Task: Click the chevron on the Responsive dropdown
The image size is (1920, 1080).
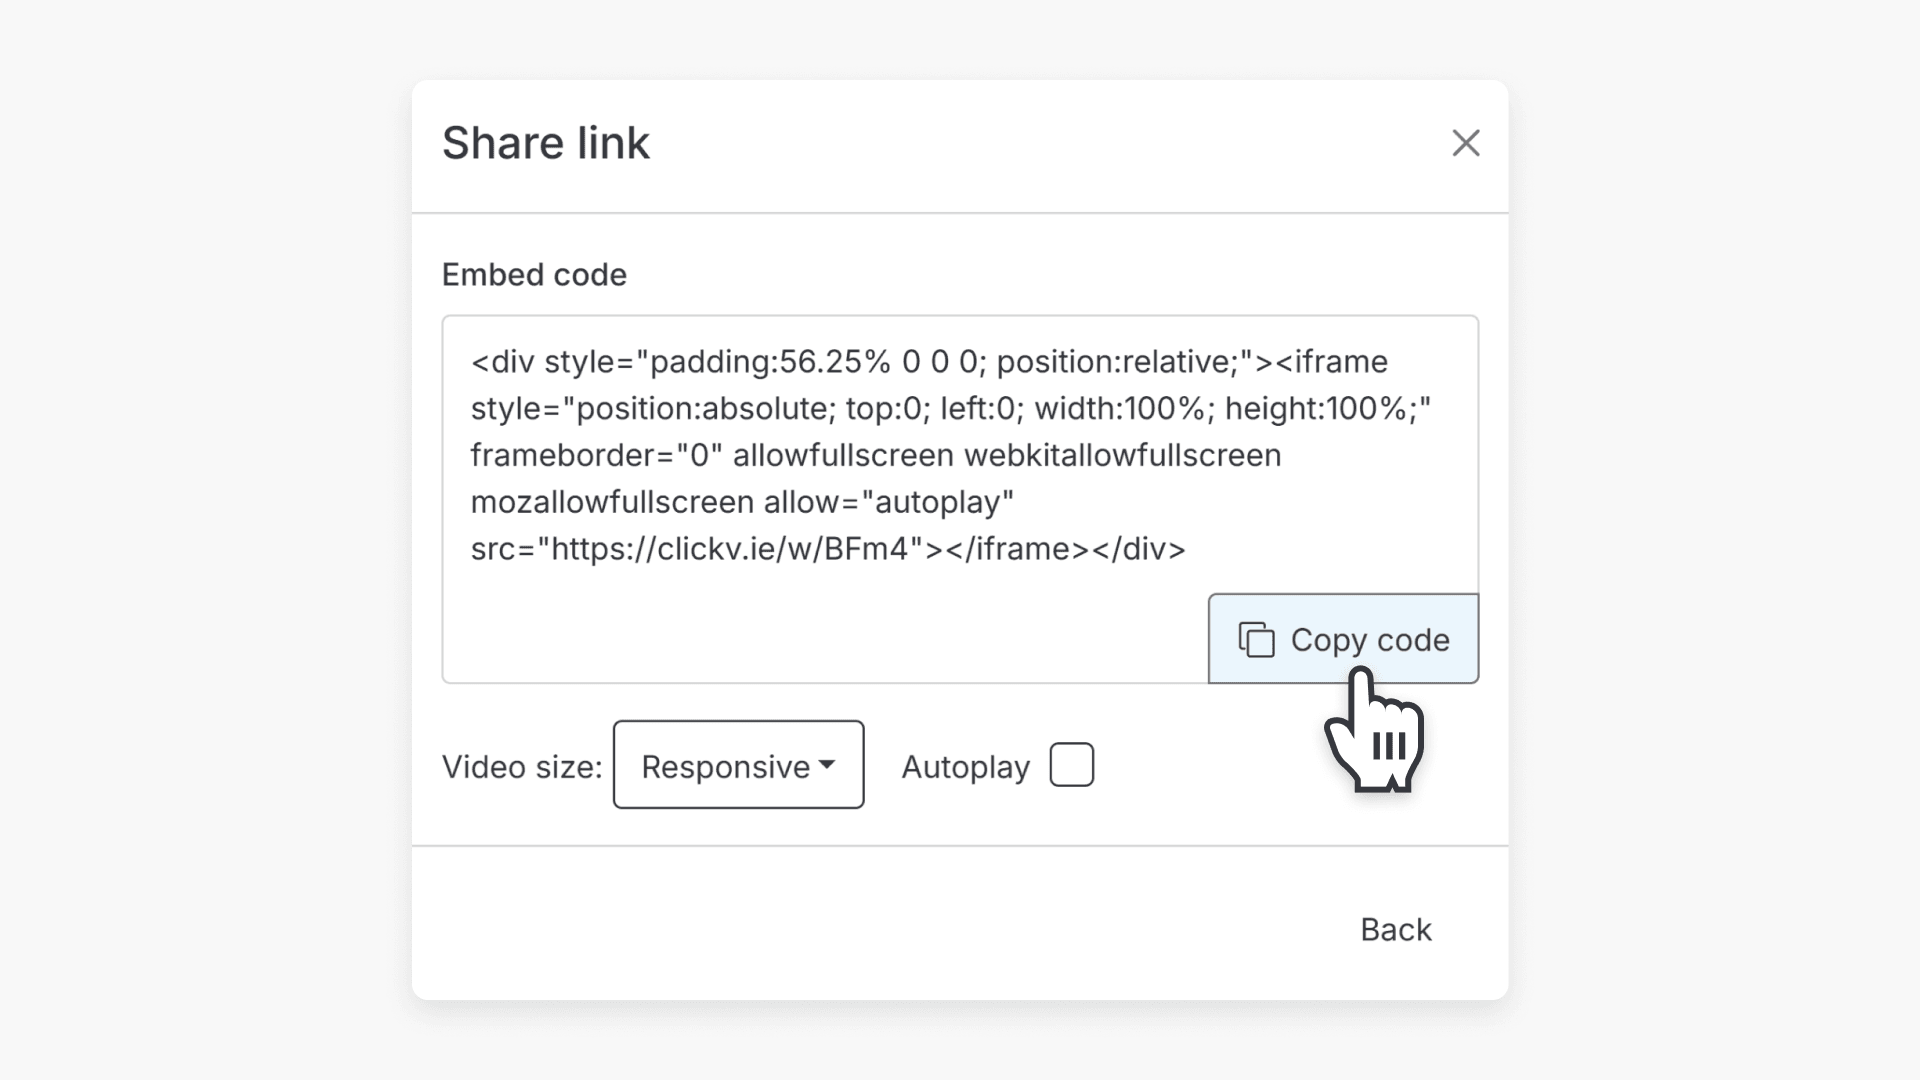Action: [826, 764]
